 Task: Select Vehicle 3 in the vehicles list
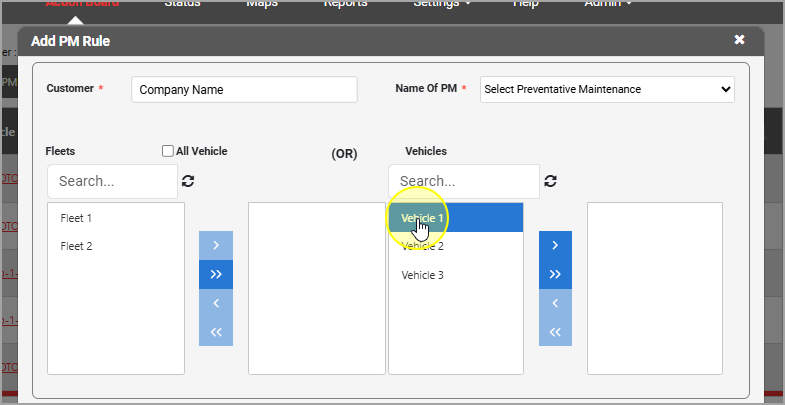(x=422, y=275)
